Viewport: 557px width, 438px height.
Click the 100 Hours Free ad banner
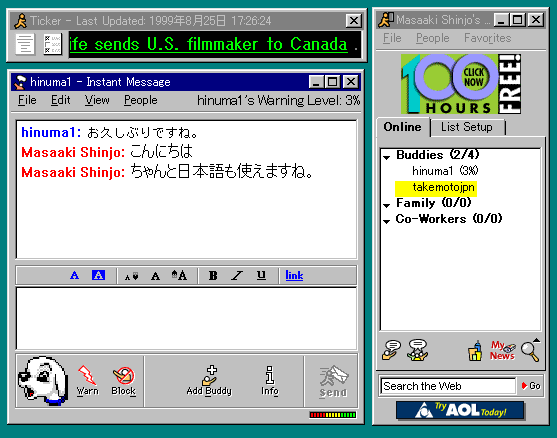coord(461,84)
